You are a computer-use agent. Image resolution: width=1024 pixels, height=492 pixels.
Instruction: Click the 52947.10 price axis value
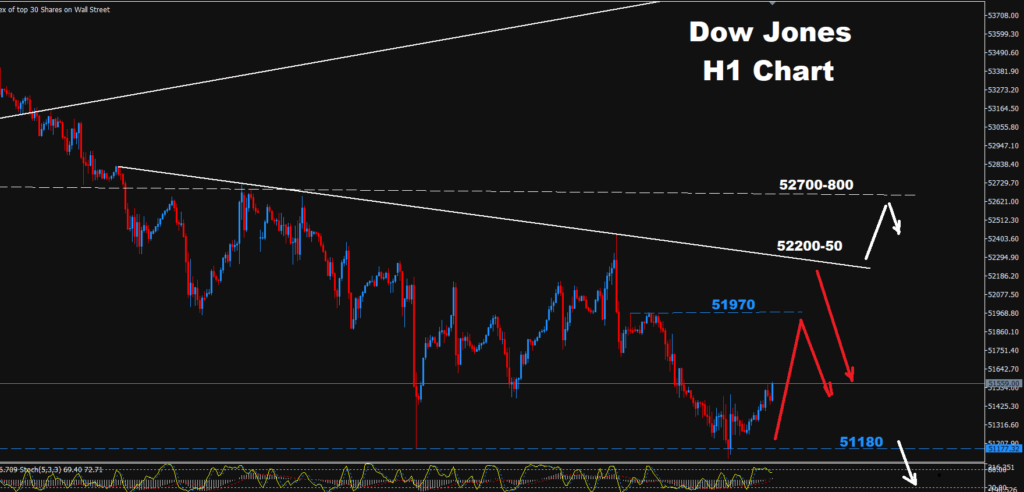[x=1004, y=146]
